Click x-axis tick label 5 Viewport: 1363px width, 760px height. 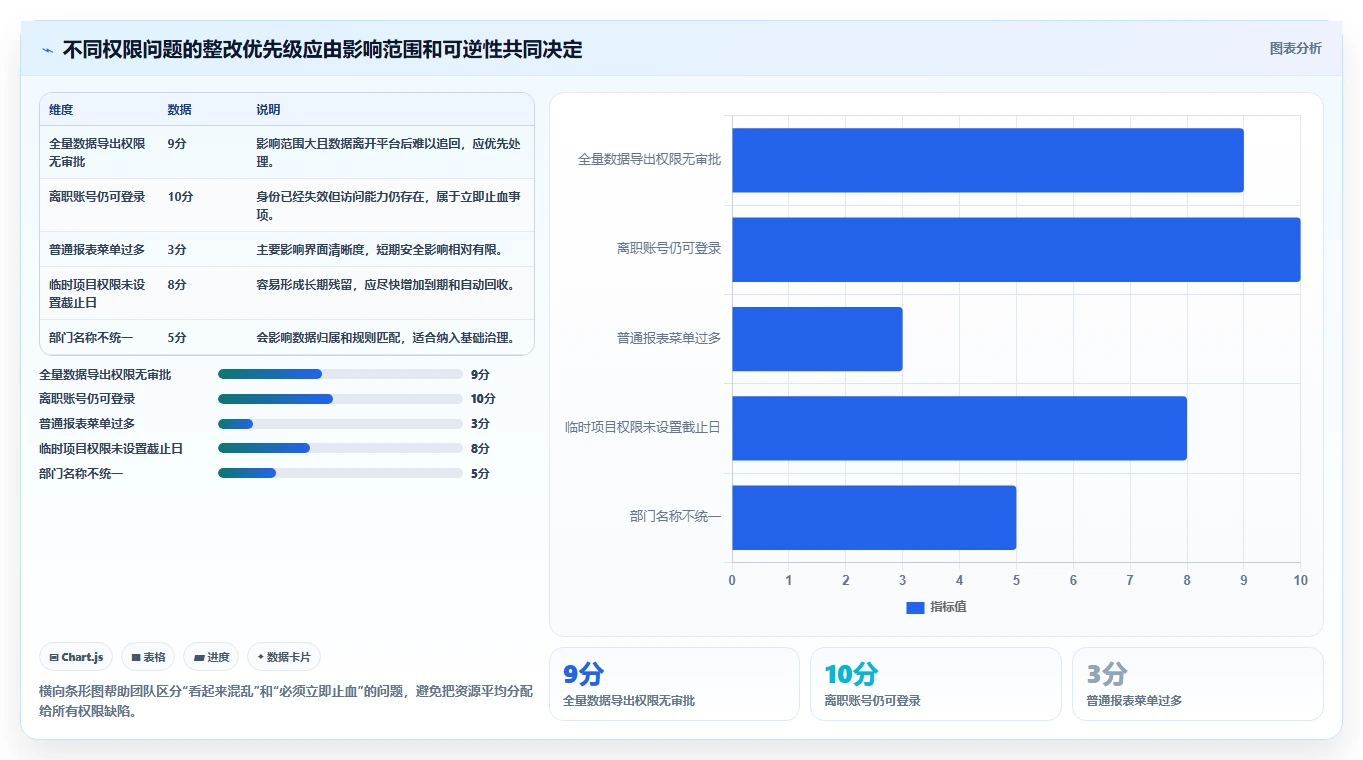pos(1016,580)
